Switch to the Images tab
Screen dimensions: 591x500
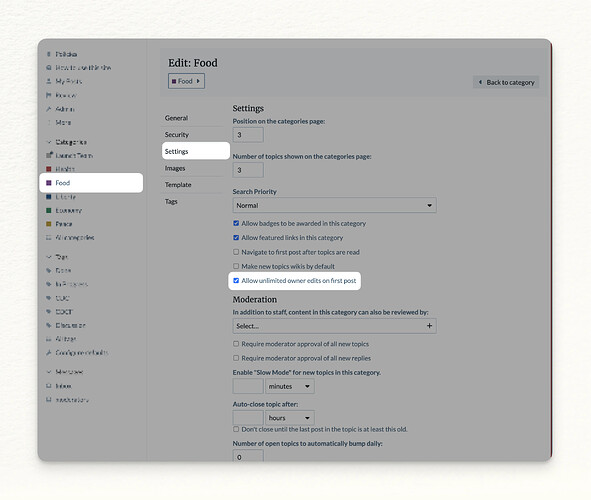[x=175, y=168]
